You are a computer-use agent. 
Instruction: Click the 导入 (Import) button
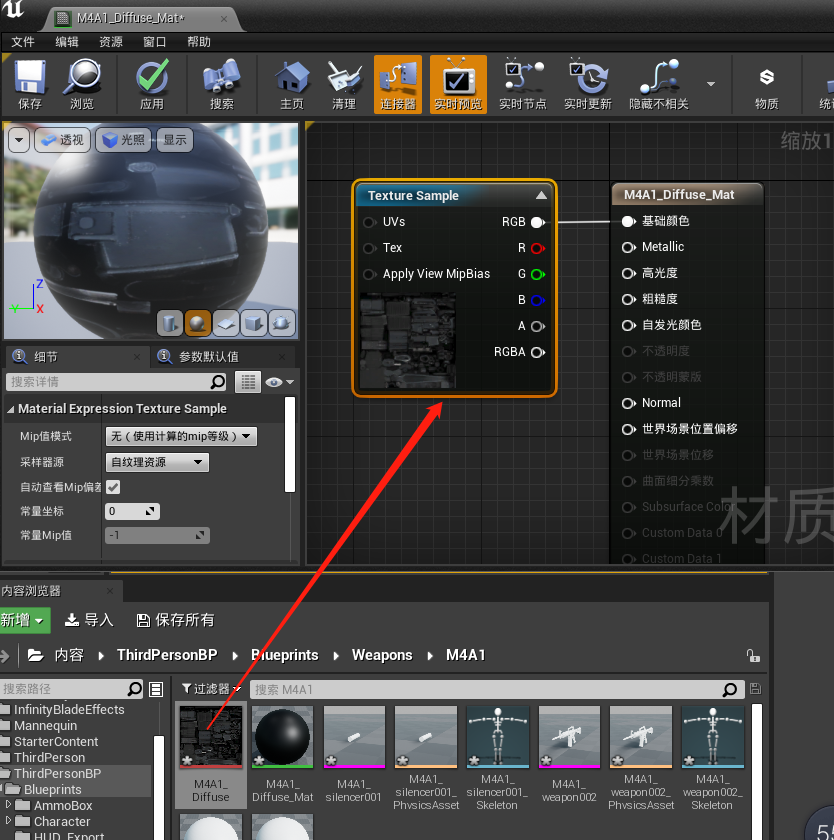coord(88,620)
